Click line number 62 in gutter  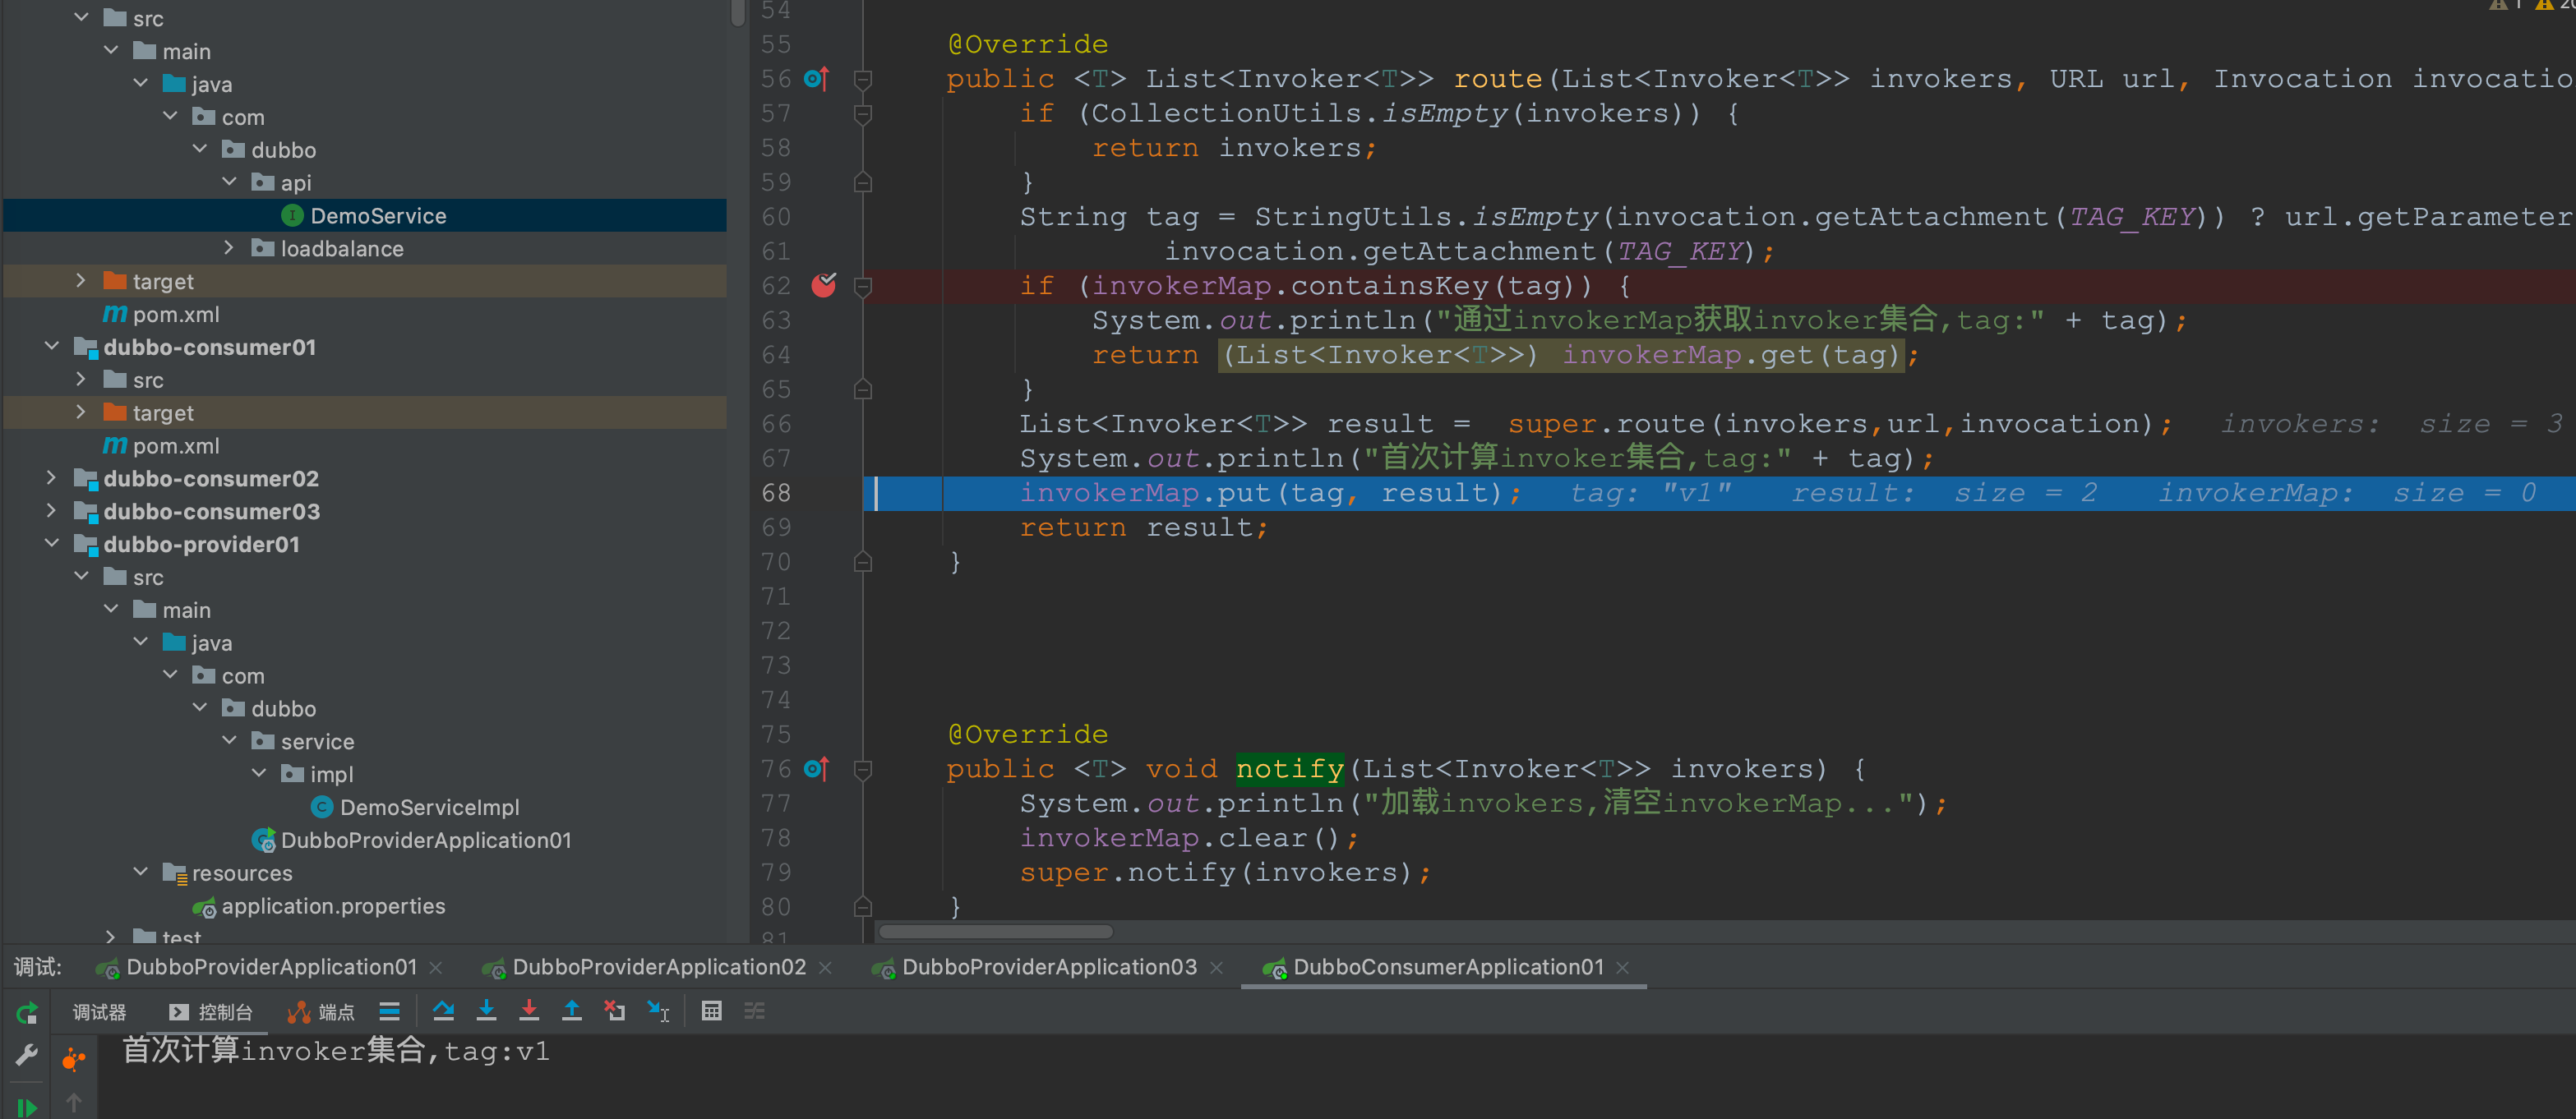(776, 286)
